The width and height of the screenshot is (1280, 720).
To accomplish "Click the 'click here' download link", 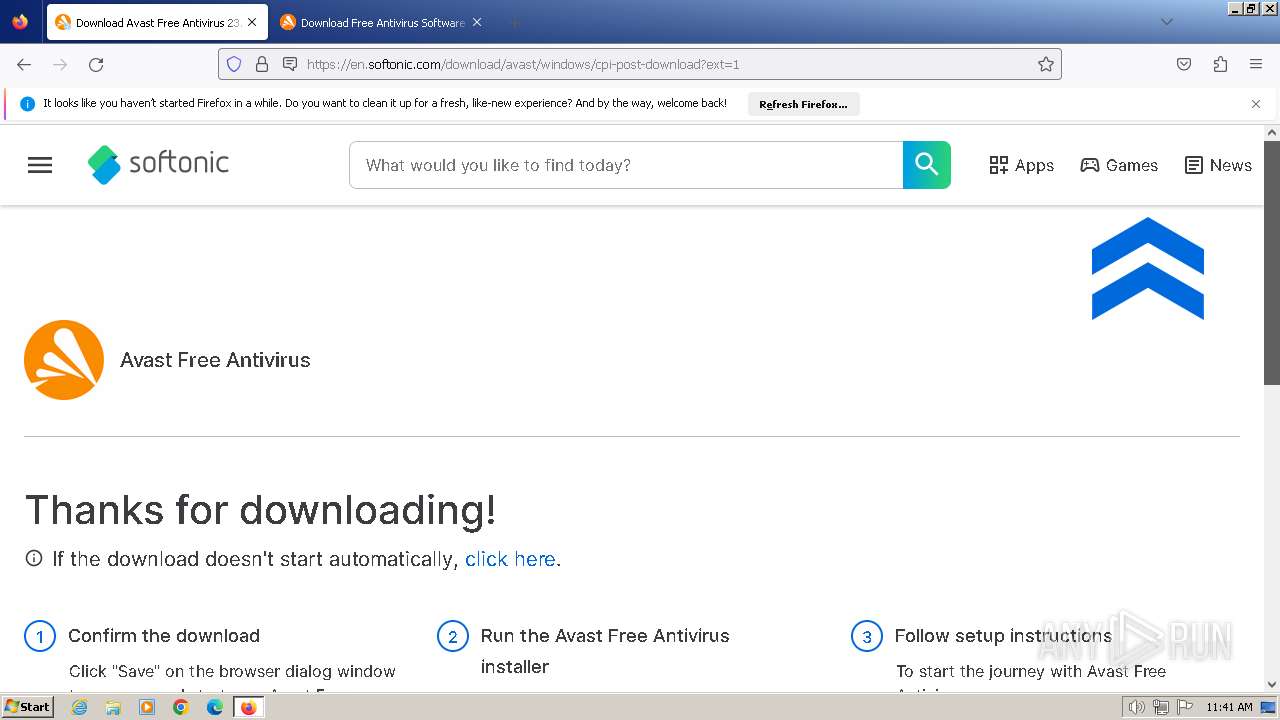I will point(510,559).
